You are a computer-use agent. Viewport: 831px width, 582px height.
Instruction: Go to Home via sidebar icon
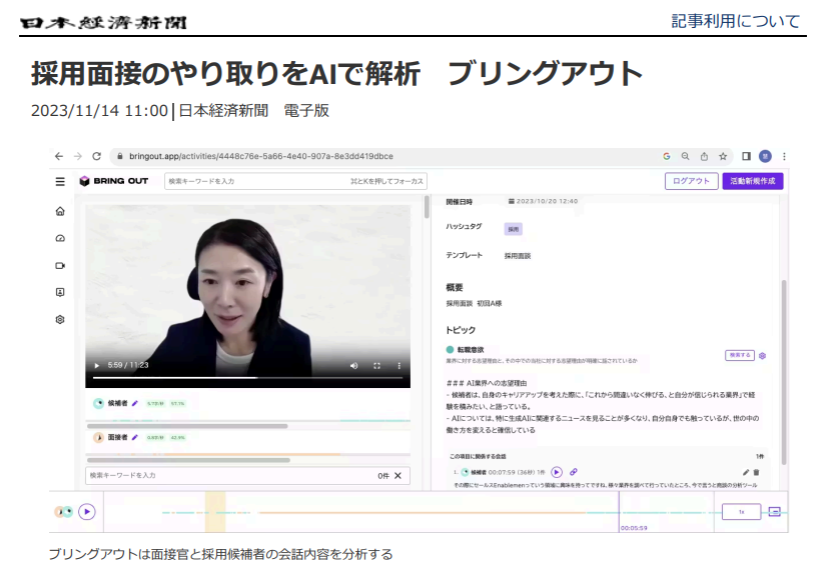coord(60,211)
